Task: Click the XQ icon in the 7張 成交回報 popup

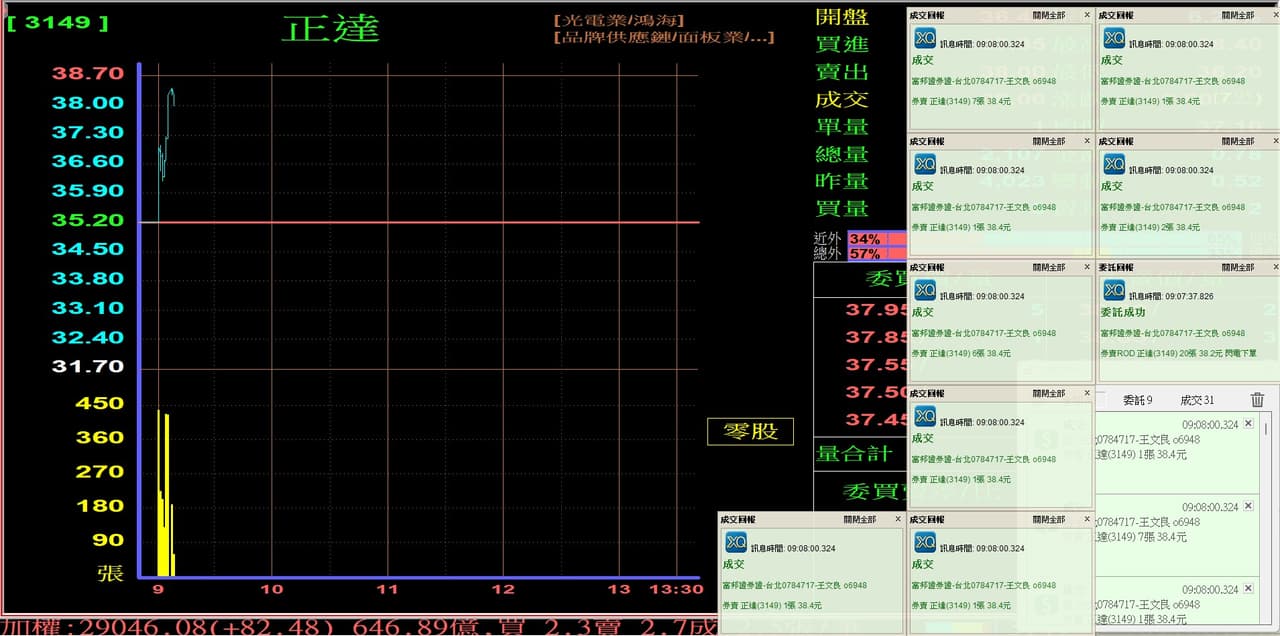Action: [x=925, y=38]
